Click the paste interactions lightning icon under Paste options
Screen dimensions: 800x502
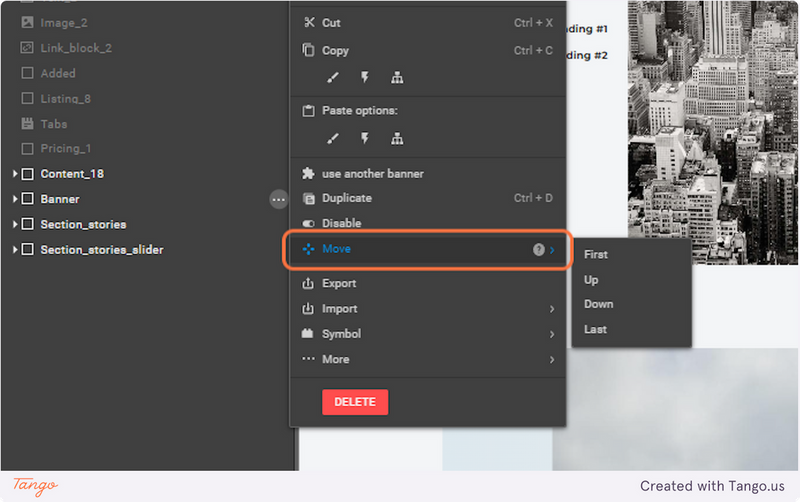pos(365,138)
